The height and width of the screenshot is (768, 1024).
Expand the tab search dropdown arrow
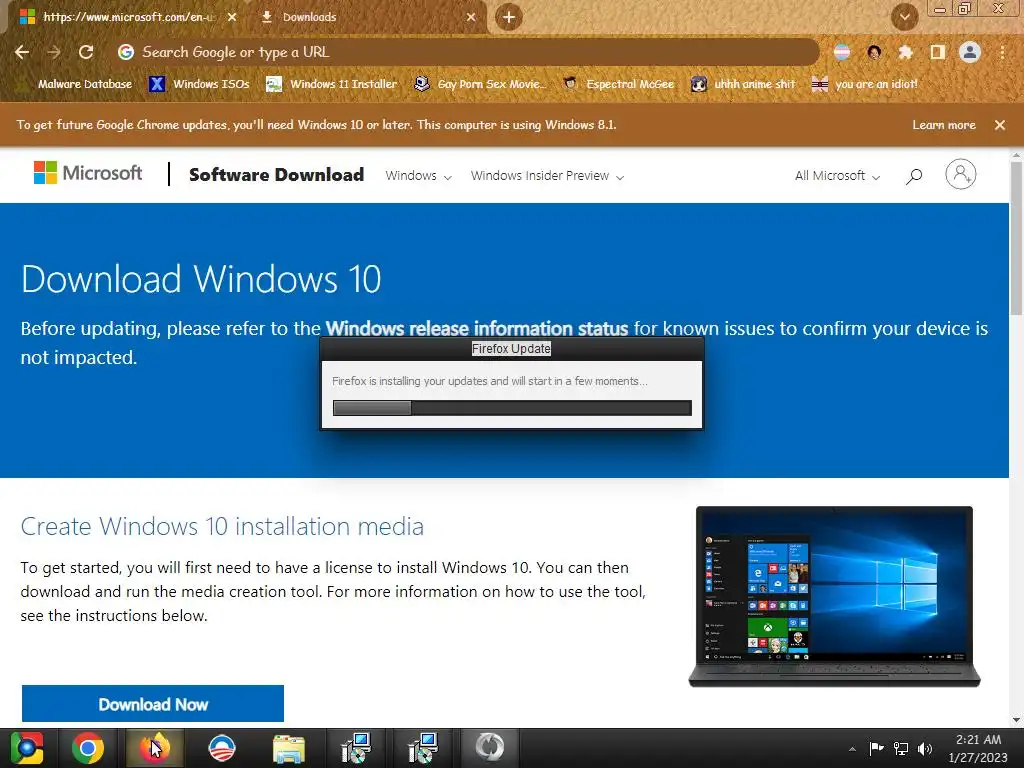(x=904, y=17)
